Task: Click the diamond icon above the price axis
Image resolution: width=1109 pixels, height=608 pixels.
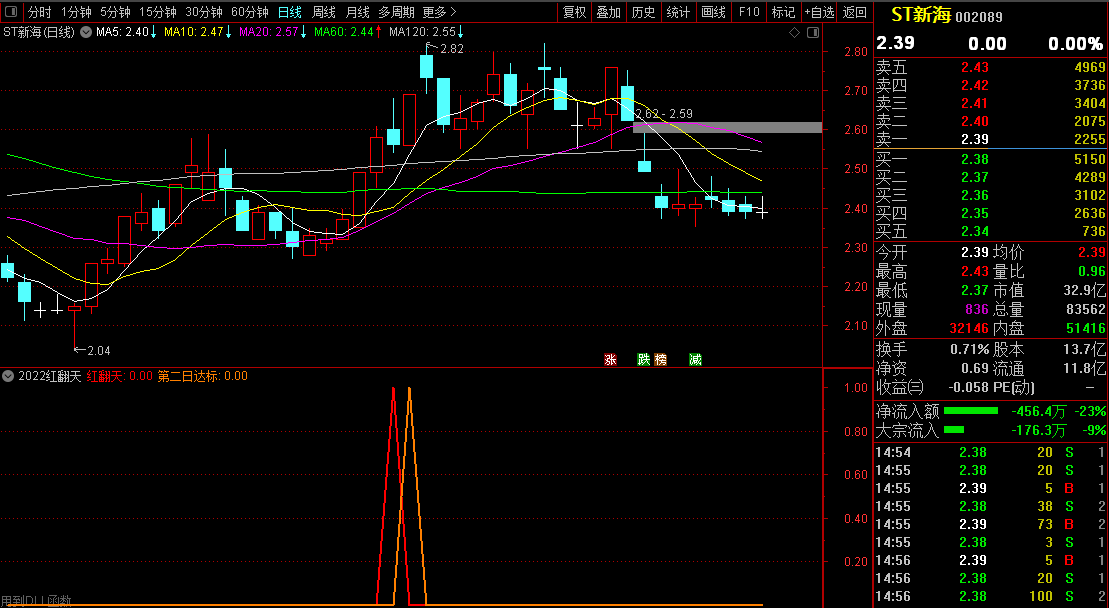Action: tap(794, 33)
